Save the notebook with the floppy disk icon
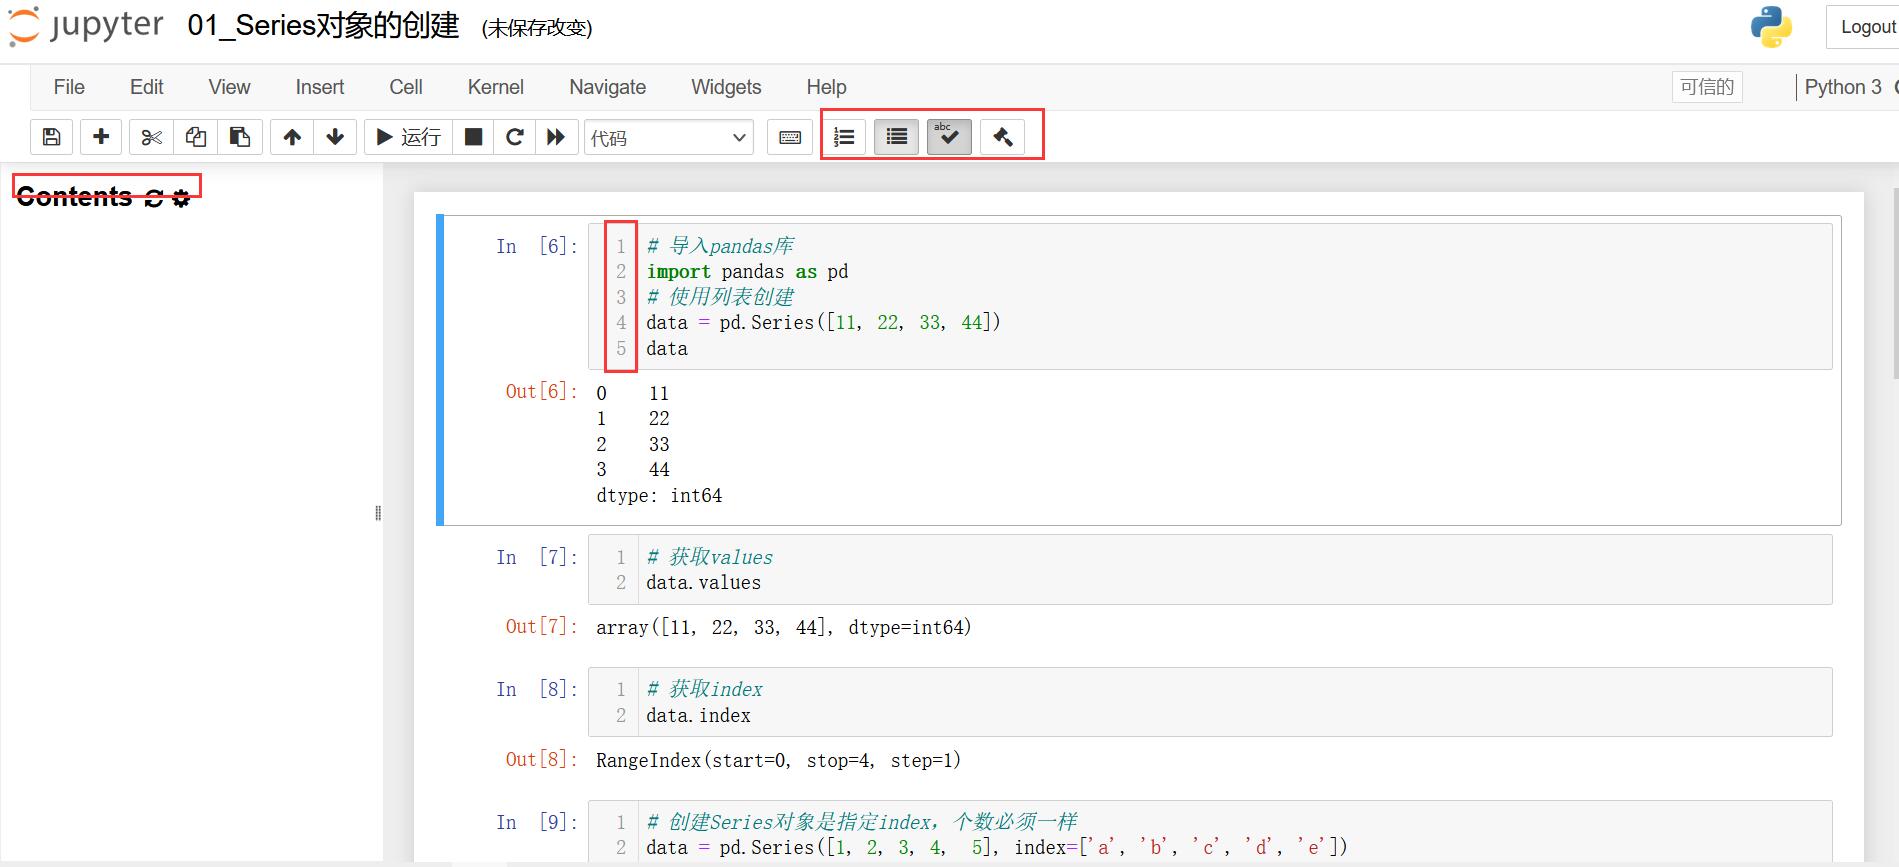 point(52,137)
